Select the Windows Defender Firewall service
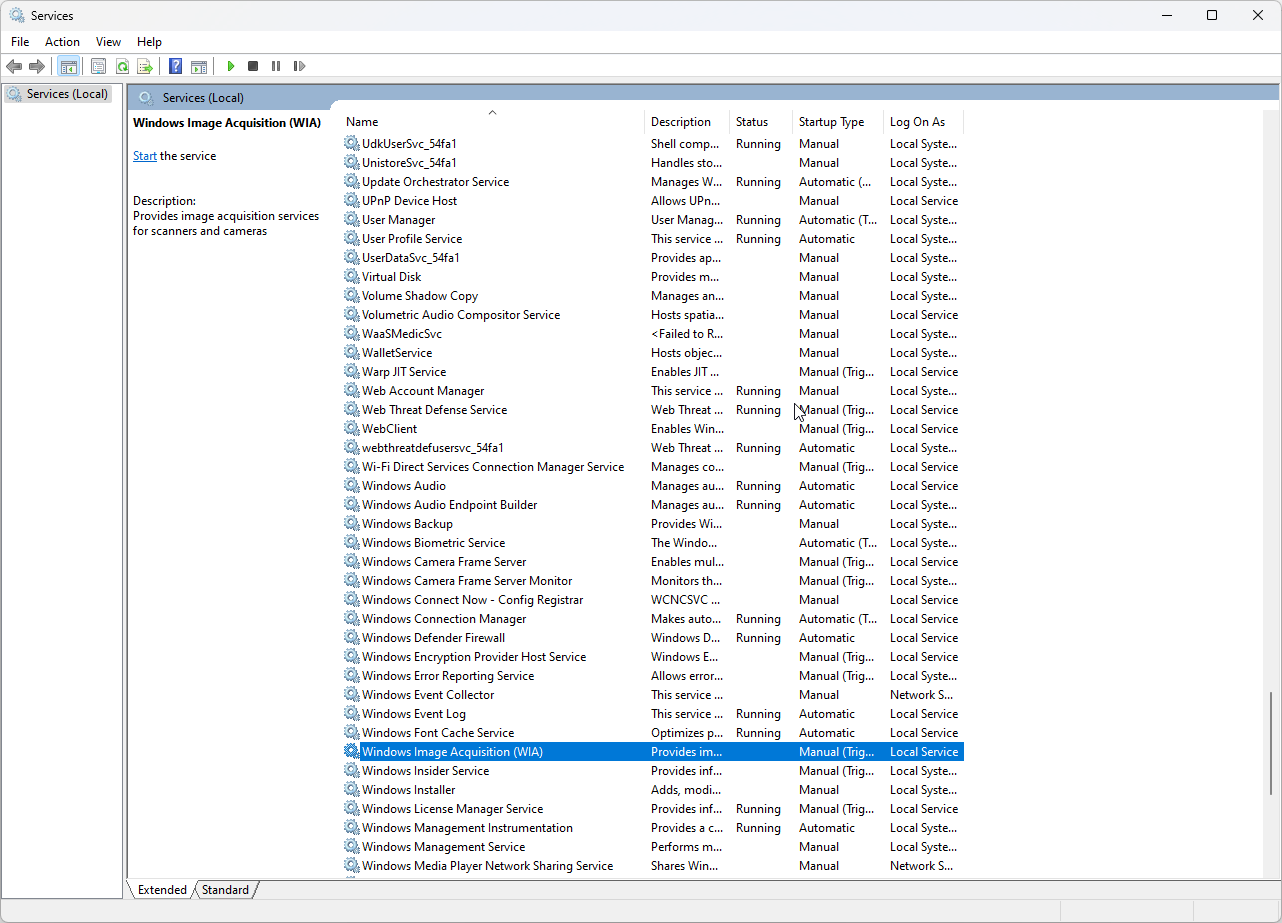 tap(433, 638)
